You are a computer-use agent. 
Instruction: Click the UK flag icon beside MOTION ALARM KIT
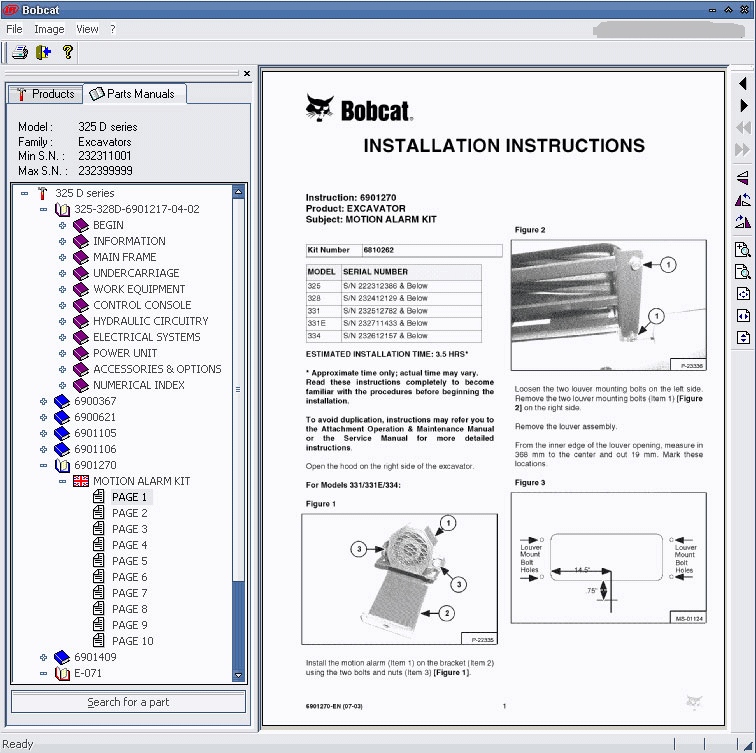(x=81, y=481)
